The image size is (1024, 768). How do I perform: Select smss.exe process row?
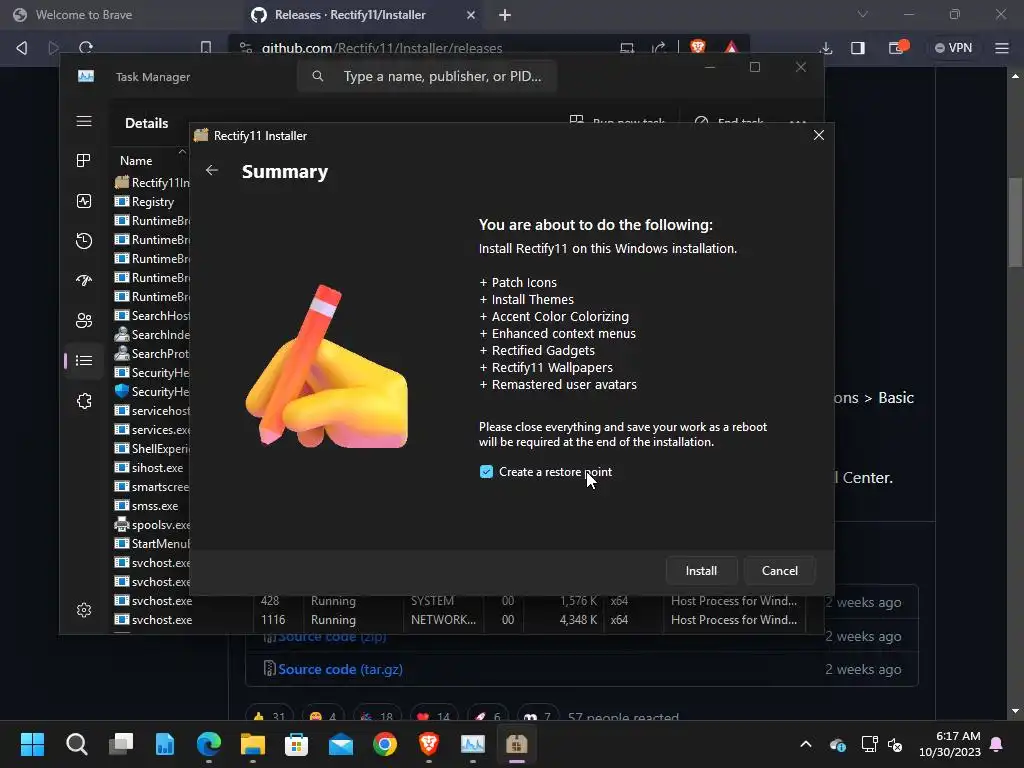click(x=152, y=505)
